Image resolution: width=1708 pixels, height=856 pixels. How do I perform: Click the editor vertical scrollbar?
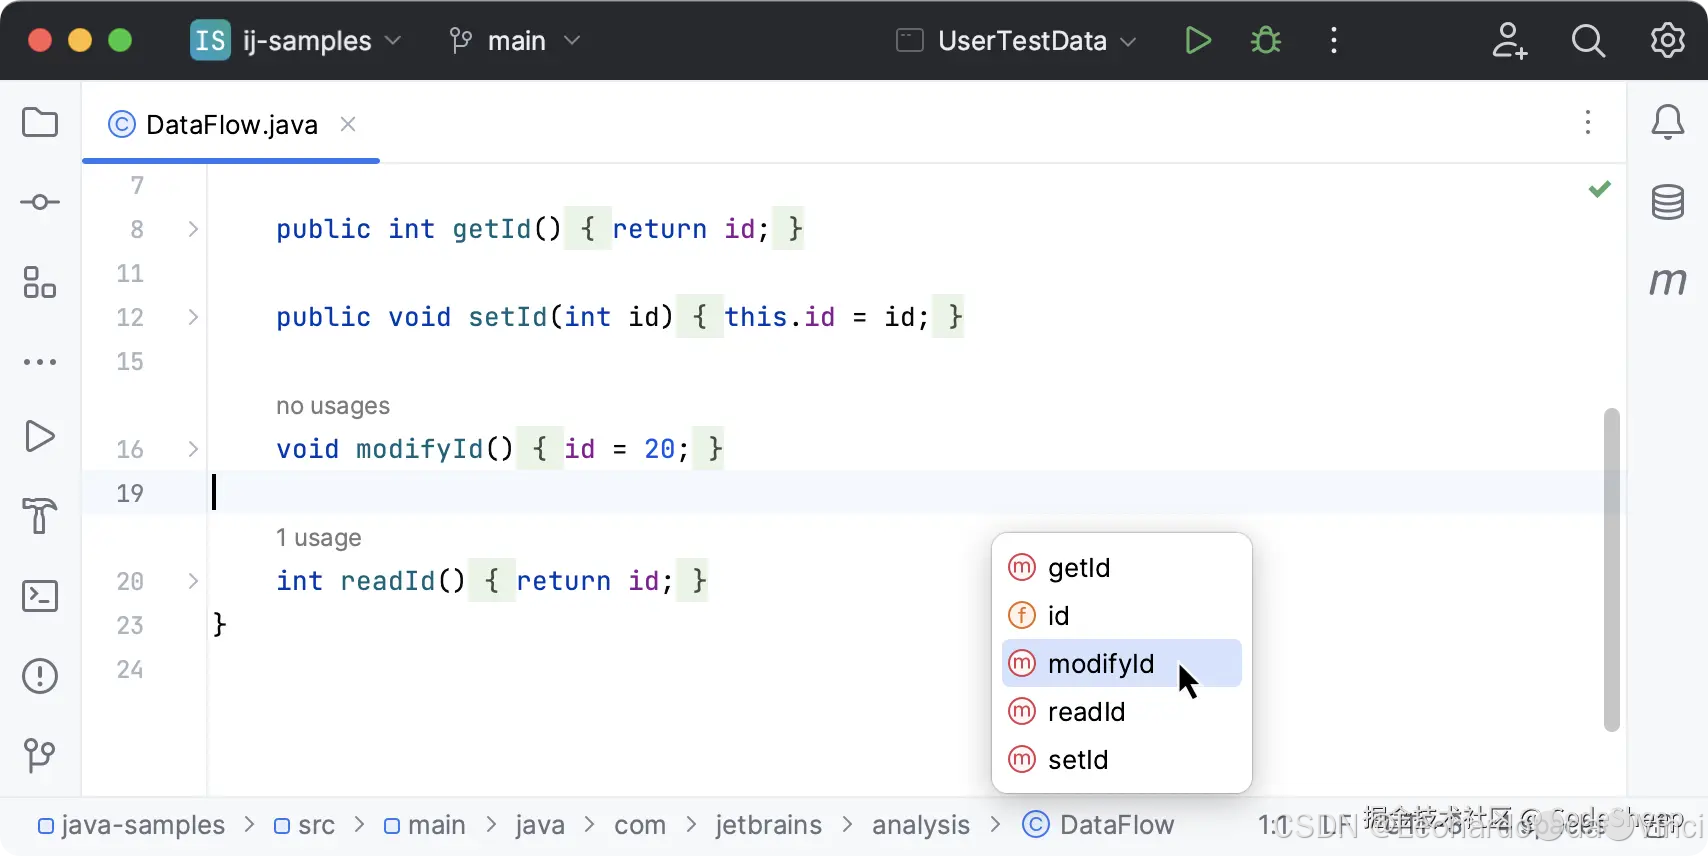[1611, 570]
